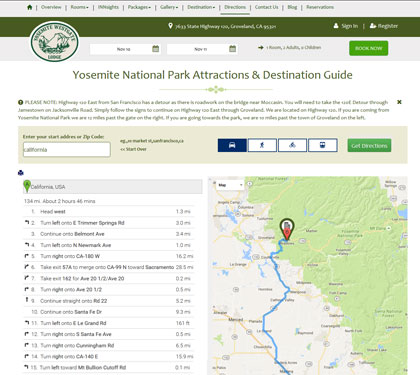
Task: Select step 2 Turn left onto E Trimmer Springs Rd
Action: point(109,223)
